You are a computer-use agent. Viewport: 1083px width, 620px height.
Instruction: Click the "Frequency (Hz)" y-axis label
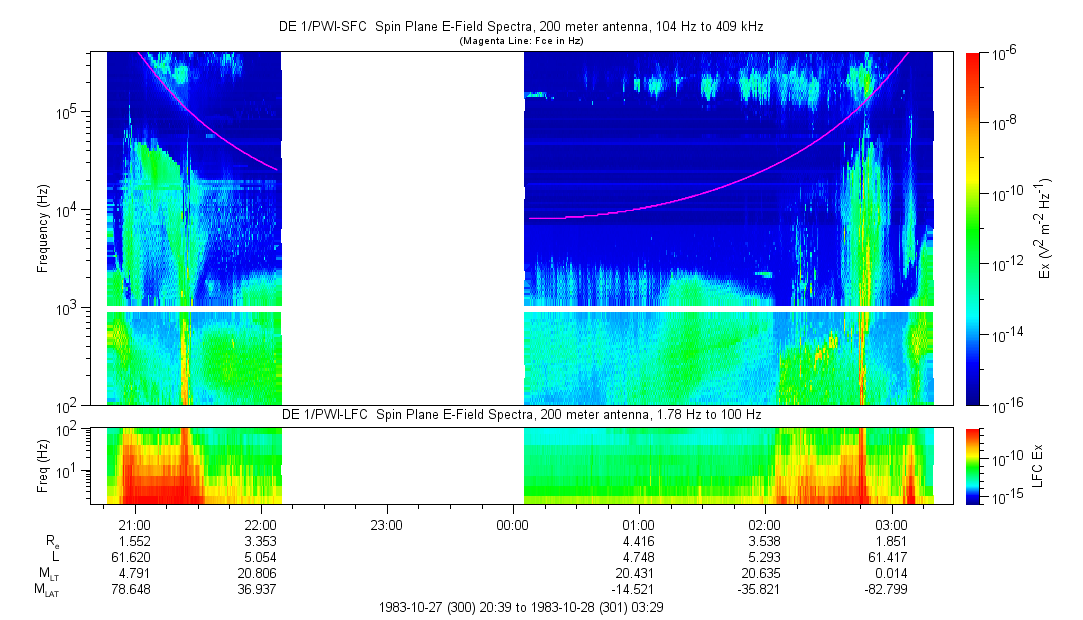click(43, 229)
